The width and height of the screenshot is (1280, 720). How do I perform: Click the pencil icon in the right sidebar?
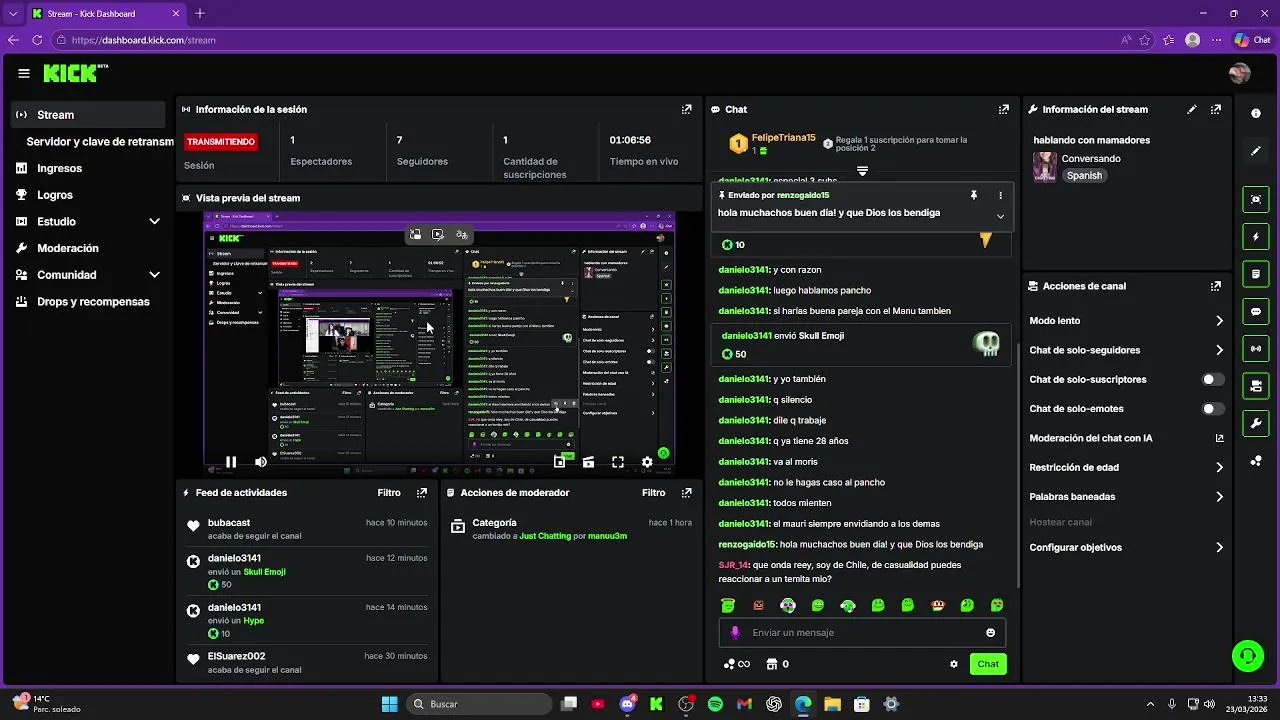tap(1256, 151)
